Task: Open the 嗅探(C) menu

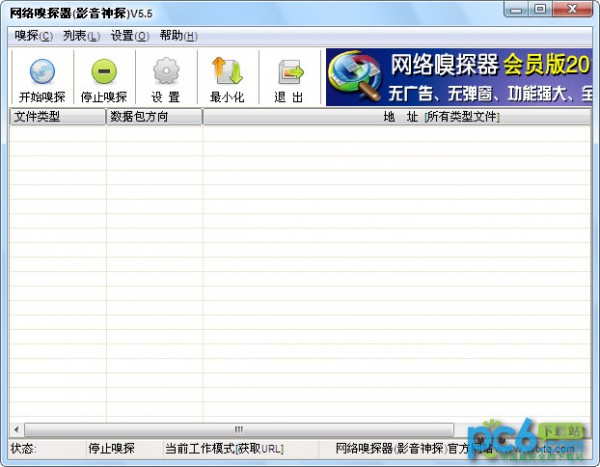Action: point(33,36)
